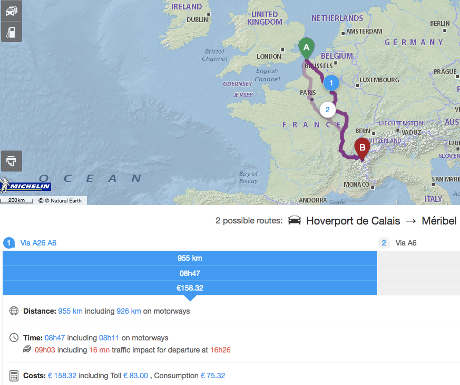Click the grey route 2 summary column

click(x=419, y=273)
